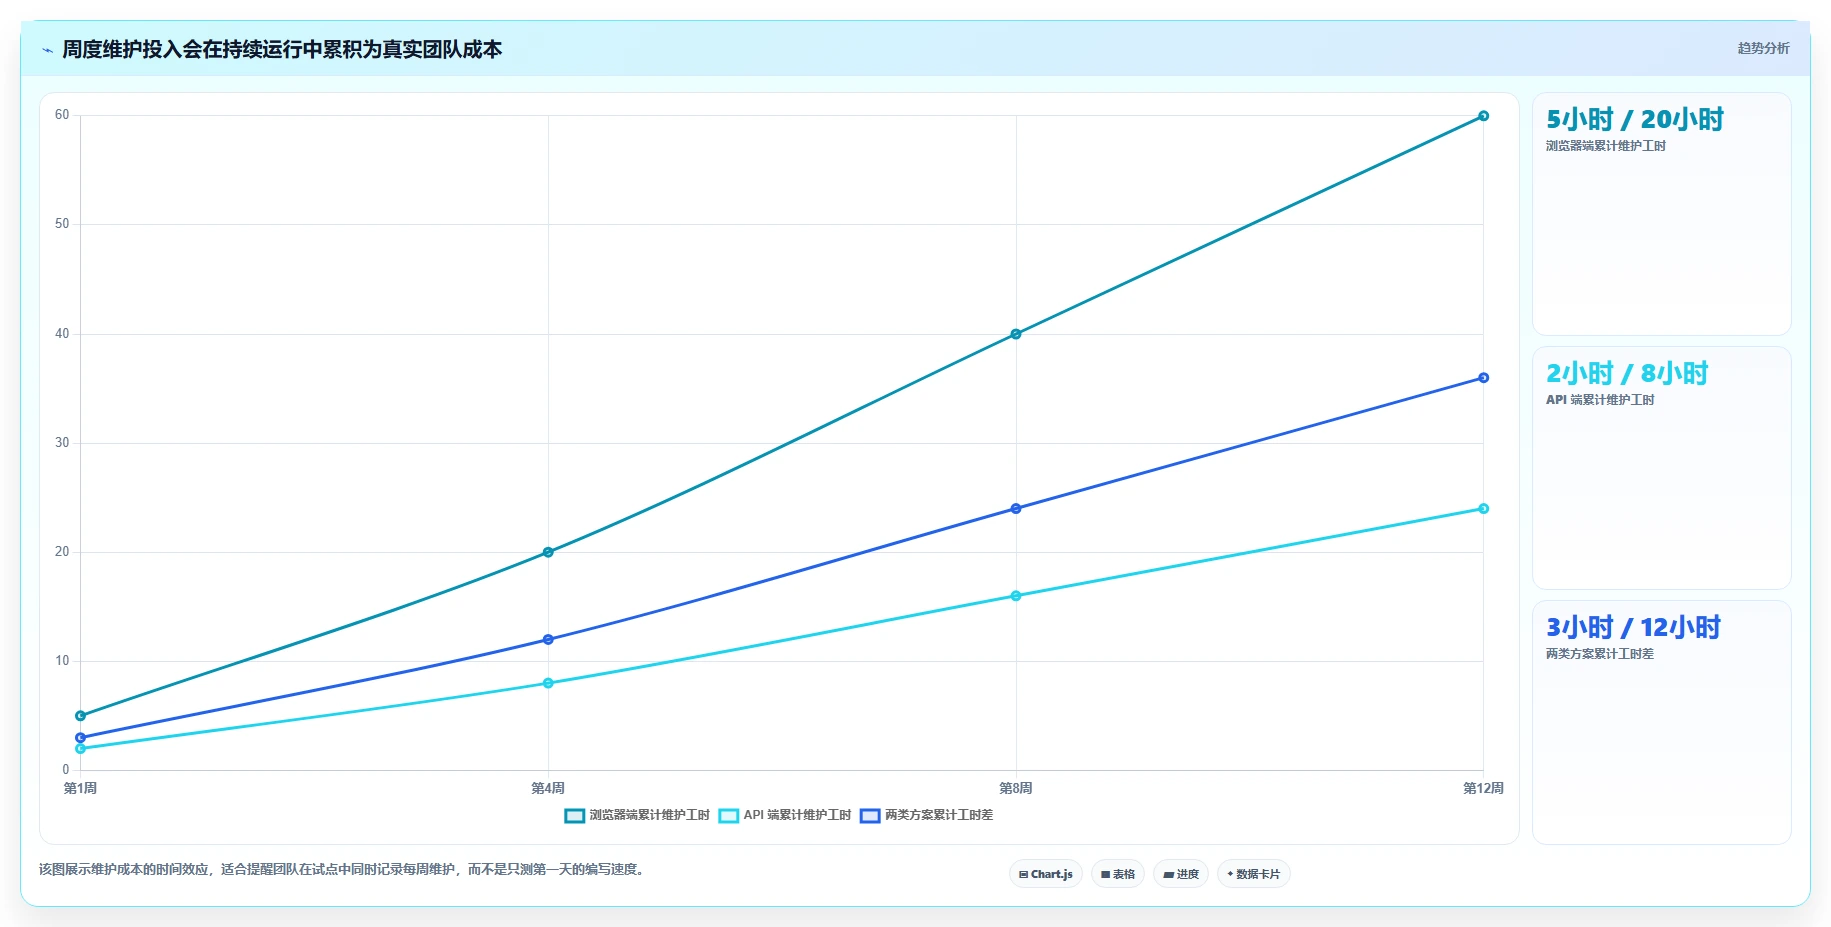Click the trend icon beside the title
Viewport: 1831px width, 927px height.
47,50
